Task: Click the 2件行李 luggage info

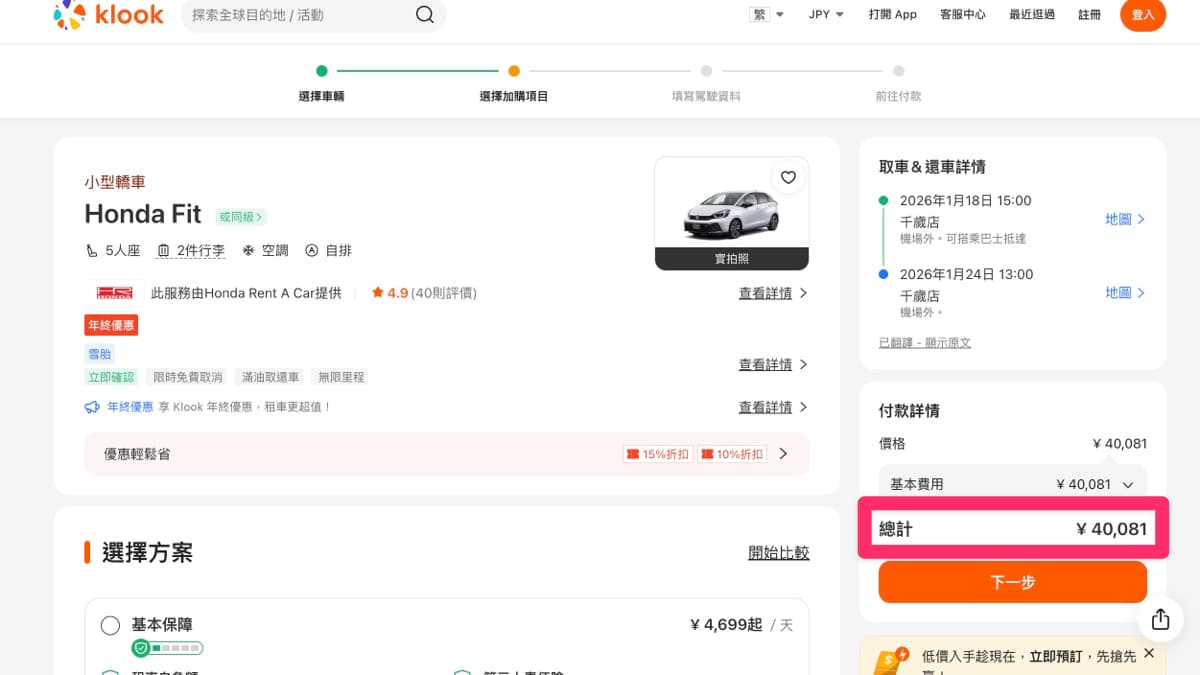Action: coord(191,250)
